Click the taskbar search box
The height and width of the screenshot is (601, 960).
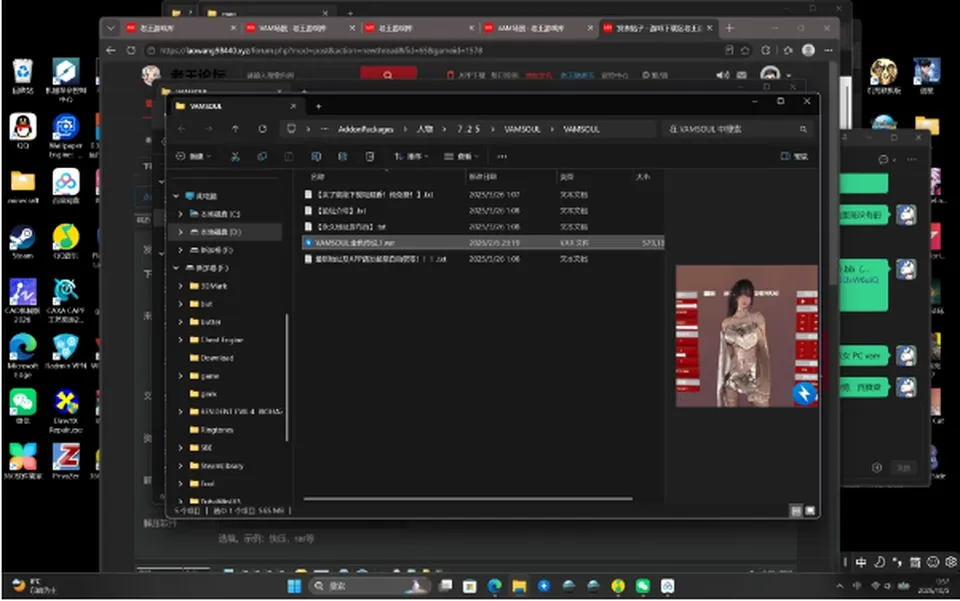click(x=369, y=586)
